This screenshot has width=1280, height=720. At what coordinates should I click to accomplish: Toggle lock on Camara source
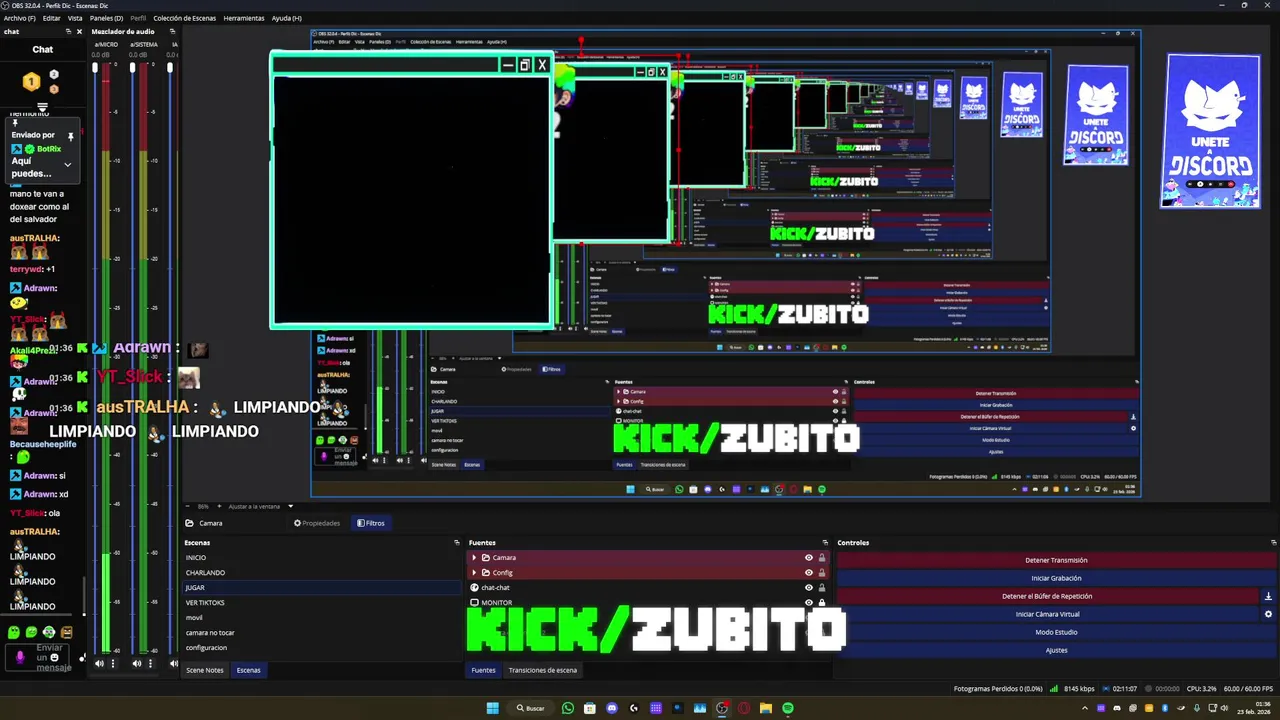(822, 558)
